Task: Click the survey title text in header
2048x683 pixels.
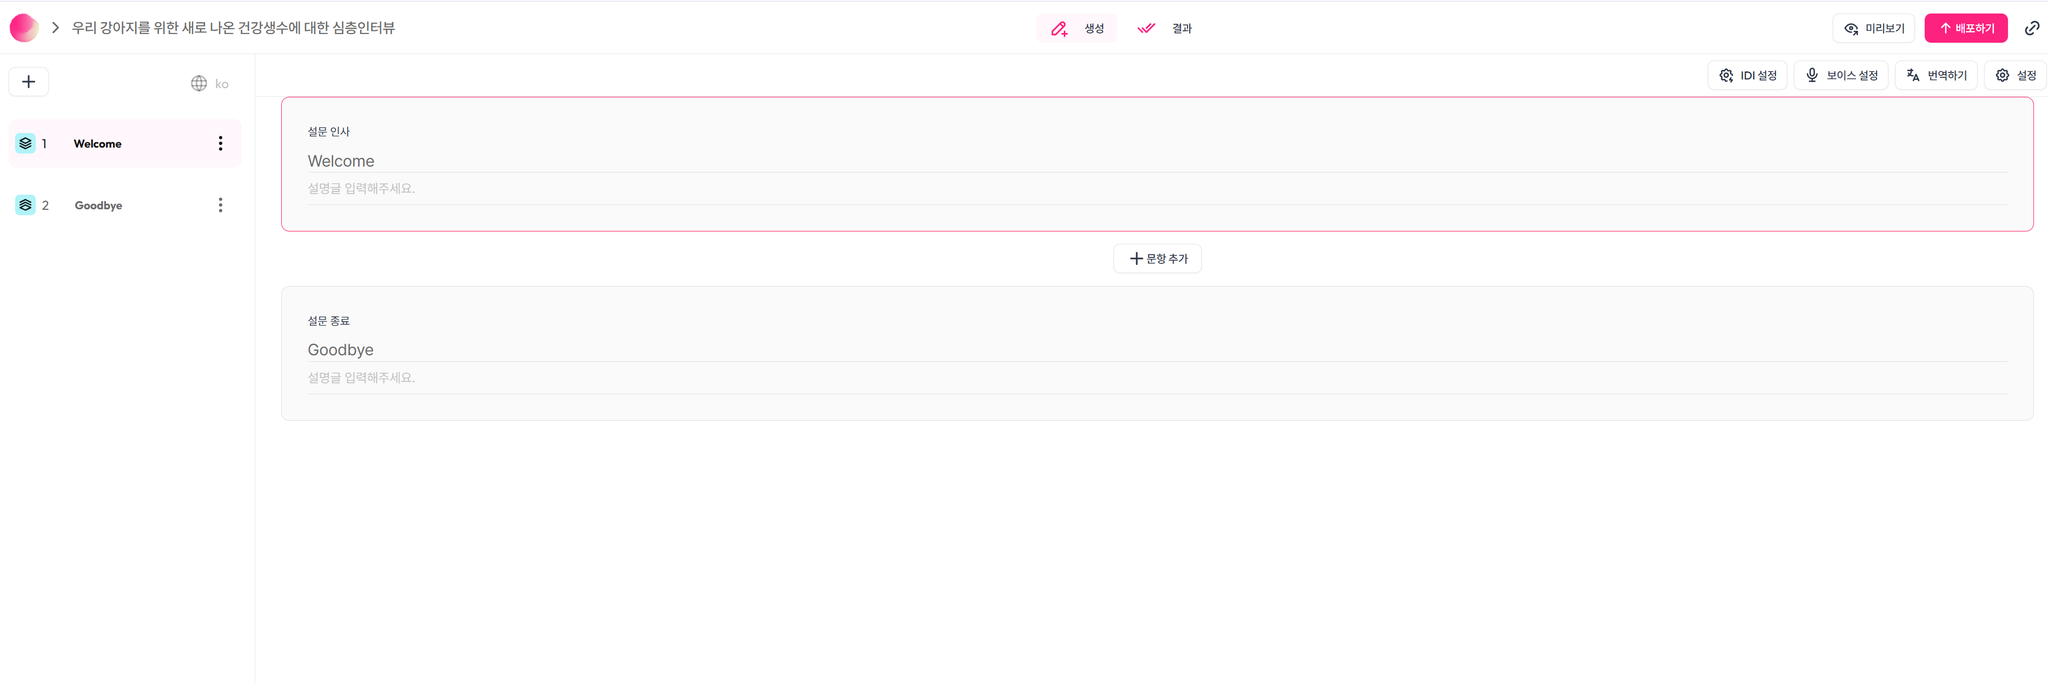Action: point(233,28)
